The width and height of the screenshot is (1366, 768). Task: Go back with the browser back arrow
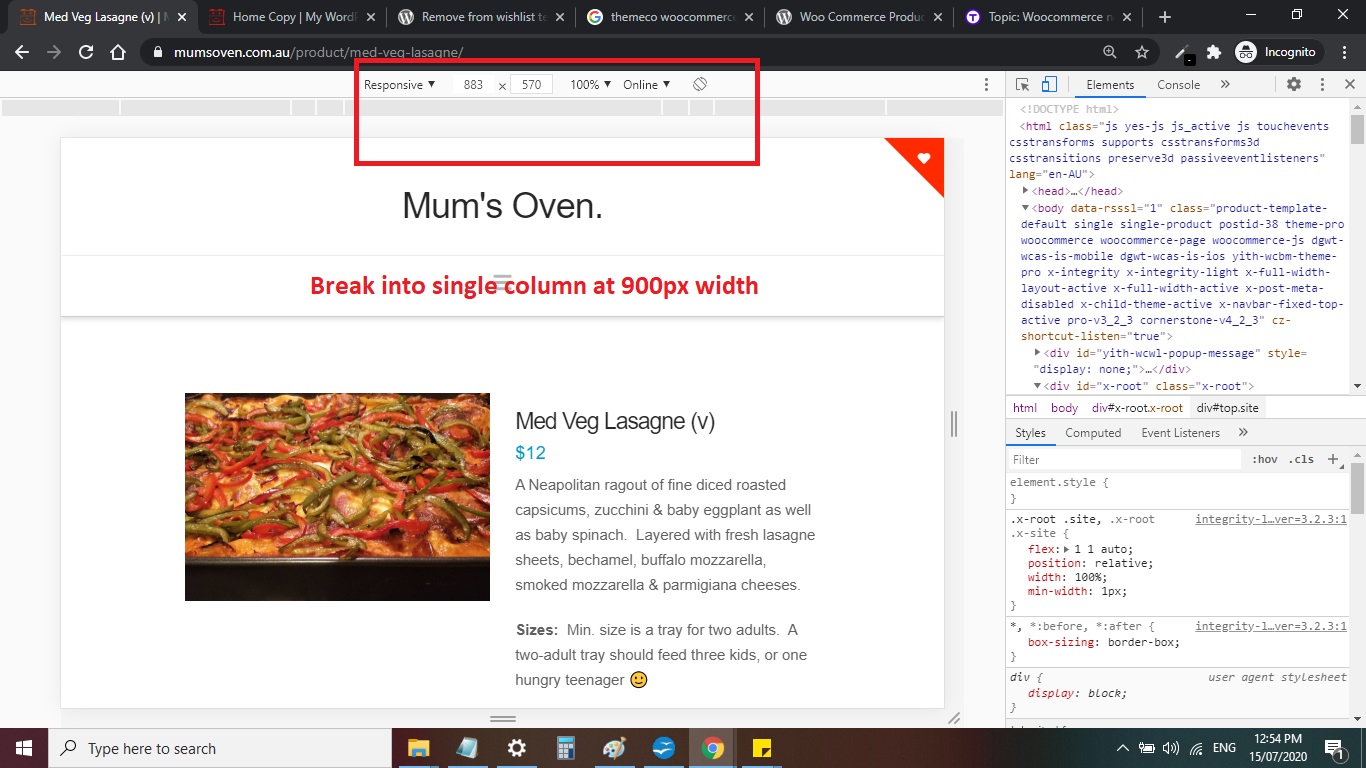click(22, 52)
